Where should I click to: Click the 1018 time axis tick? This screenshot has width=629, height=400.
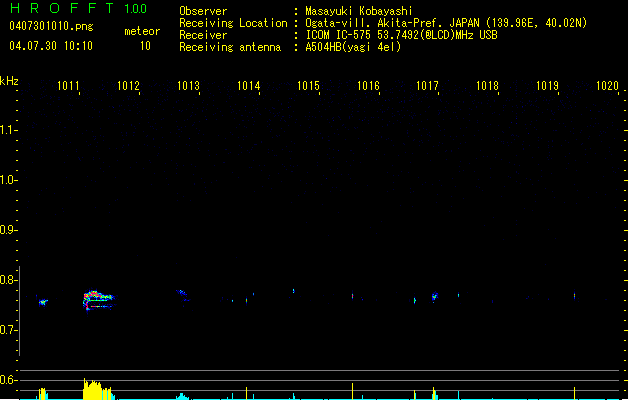487,86
